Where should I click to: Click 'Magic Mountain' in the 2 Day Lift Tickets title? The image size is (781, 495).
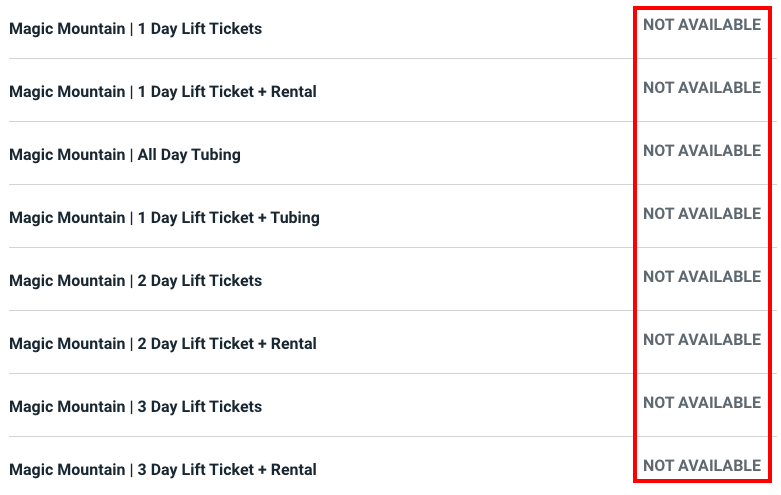66,281
